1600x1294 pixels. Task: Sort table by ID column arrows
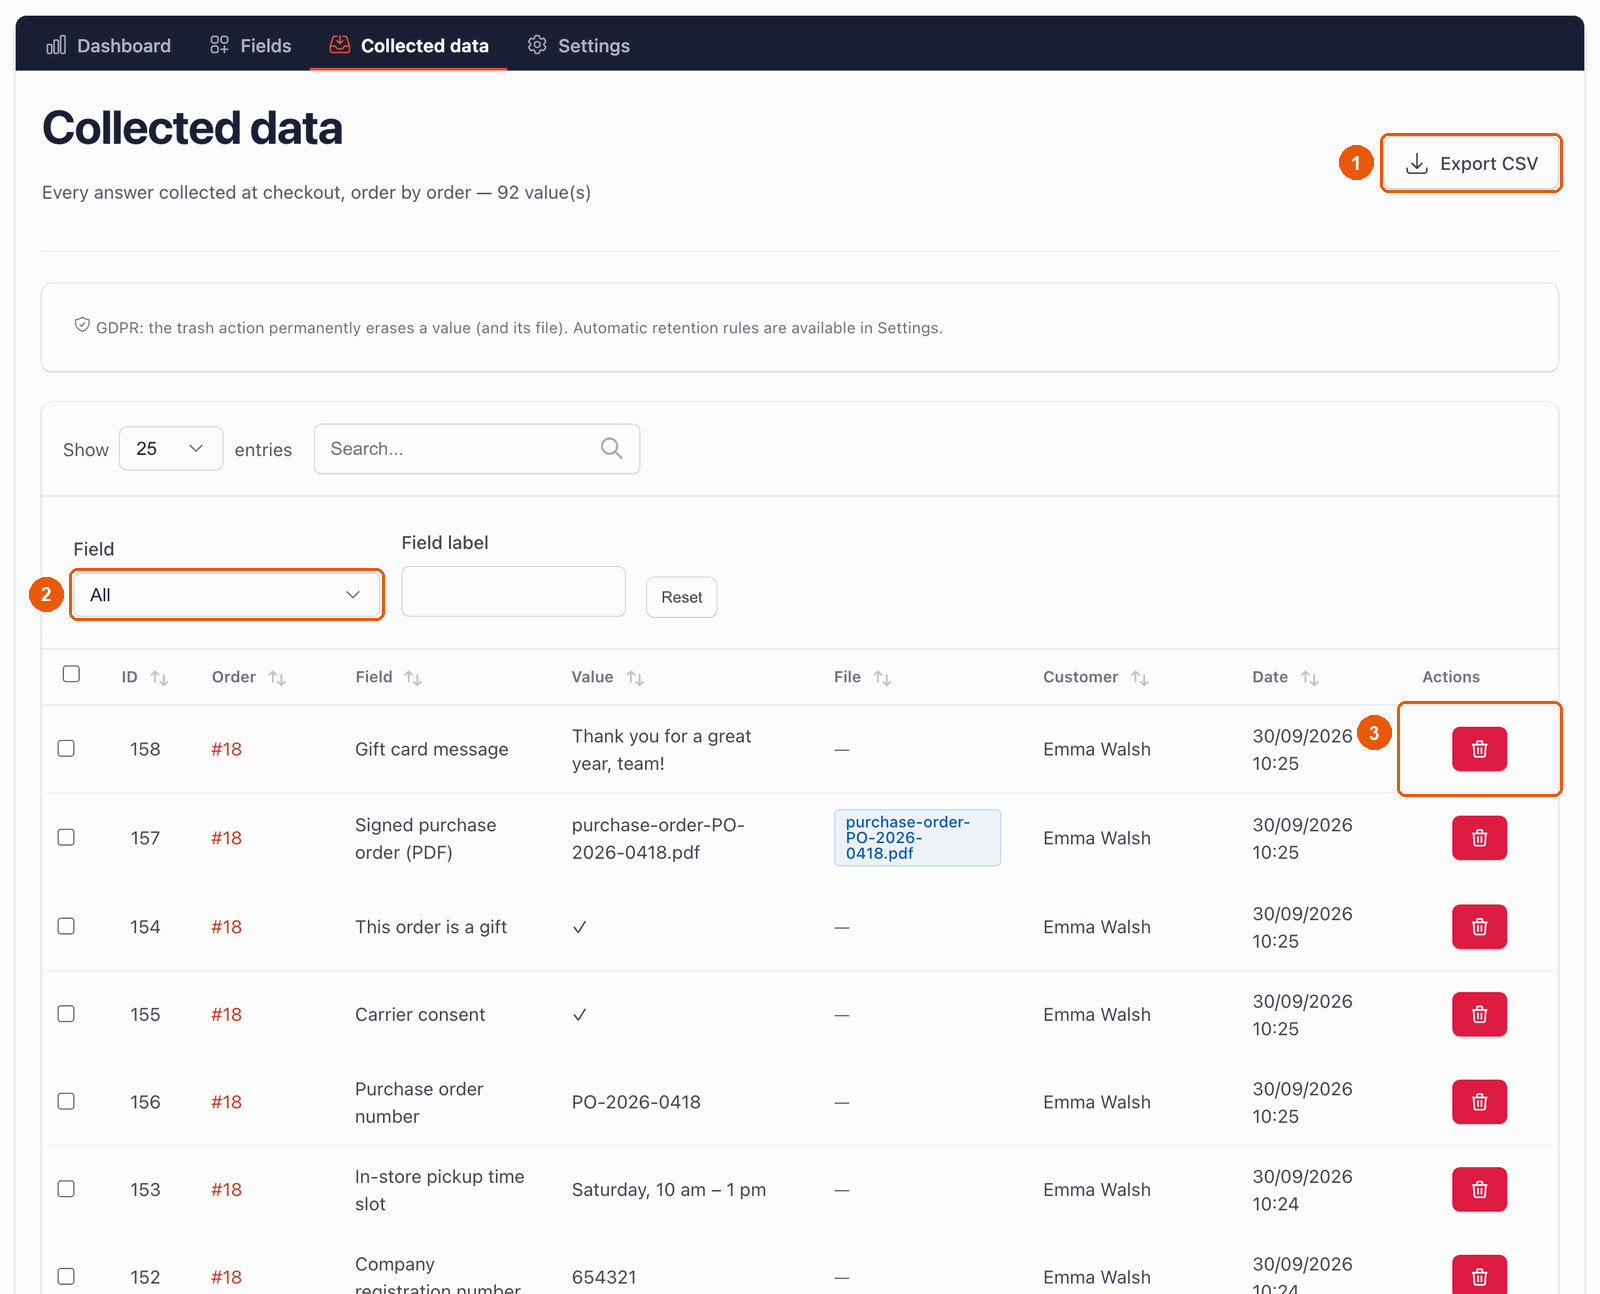(x=159, y=678)
